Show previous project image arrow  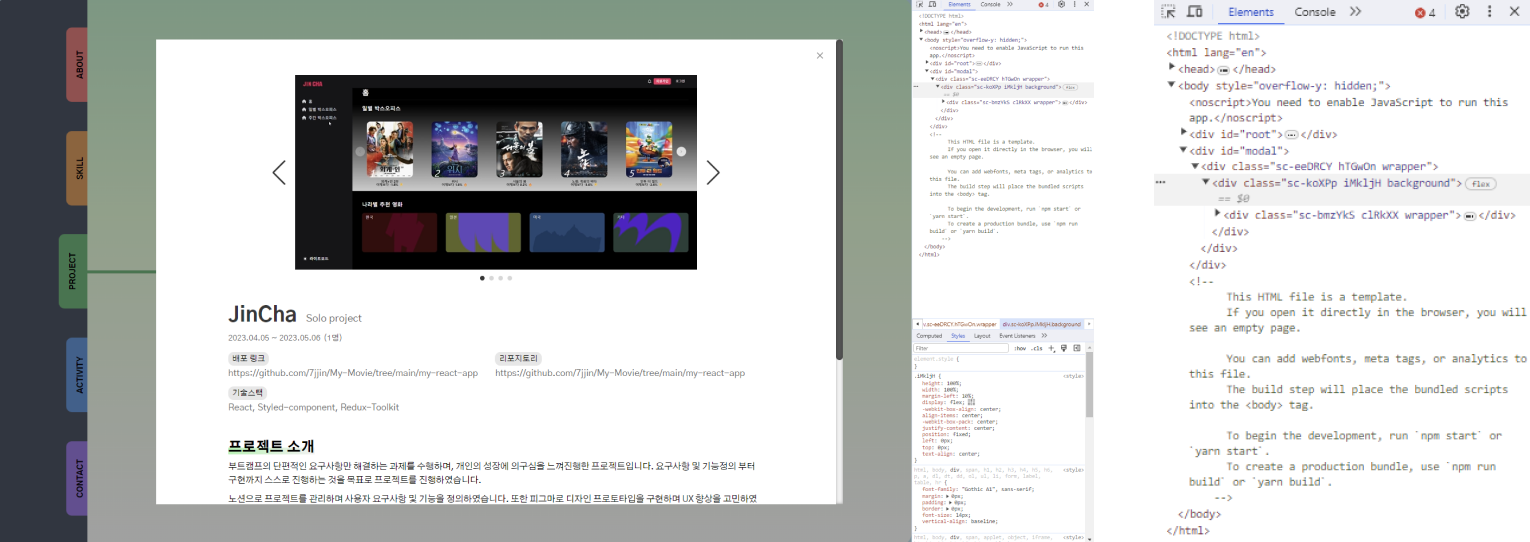tap(279, 172)
